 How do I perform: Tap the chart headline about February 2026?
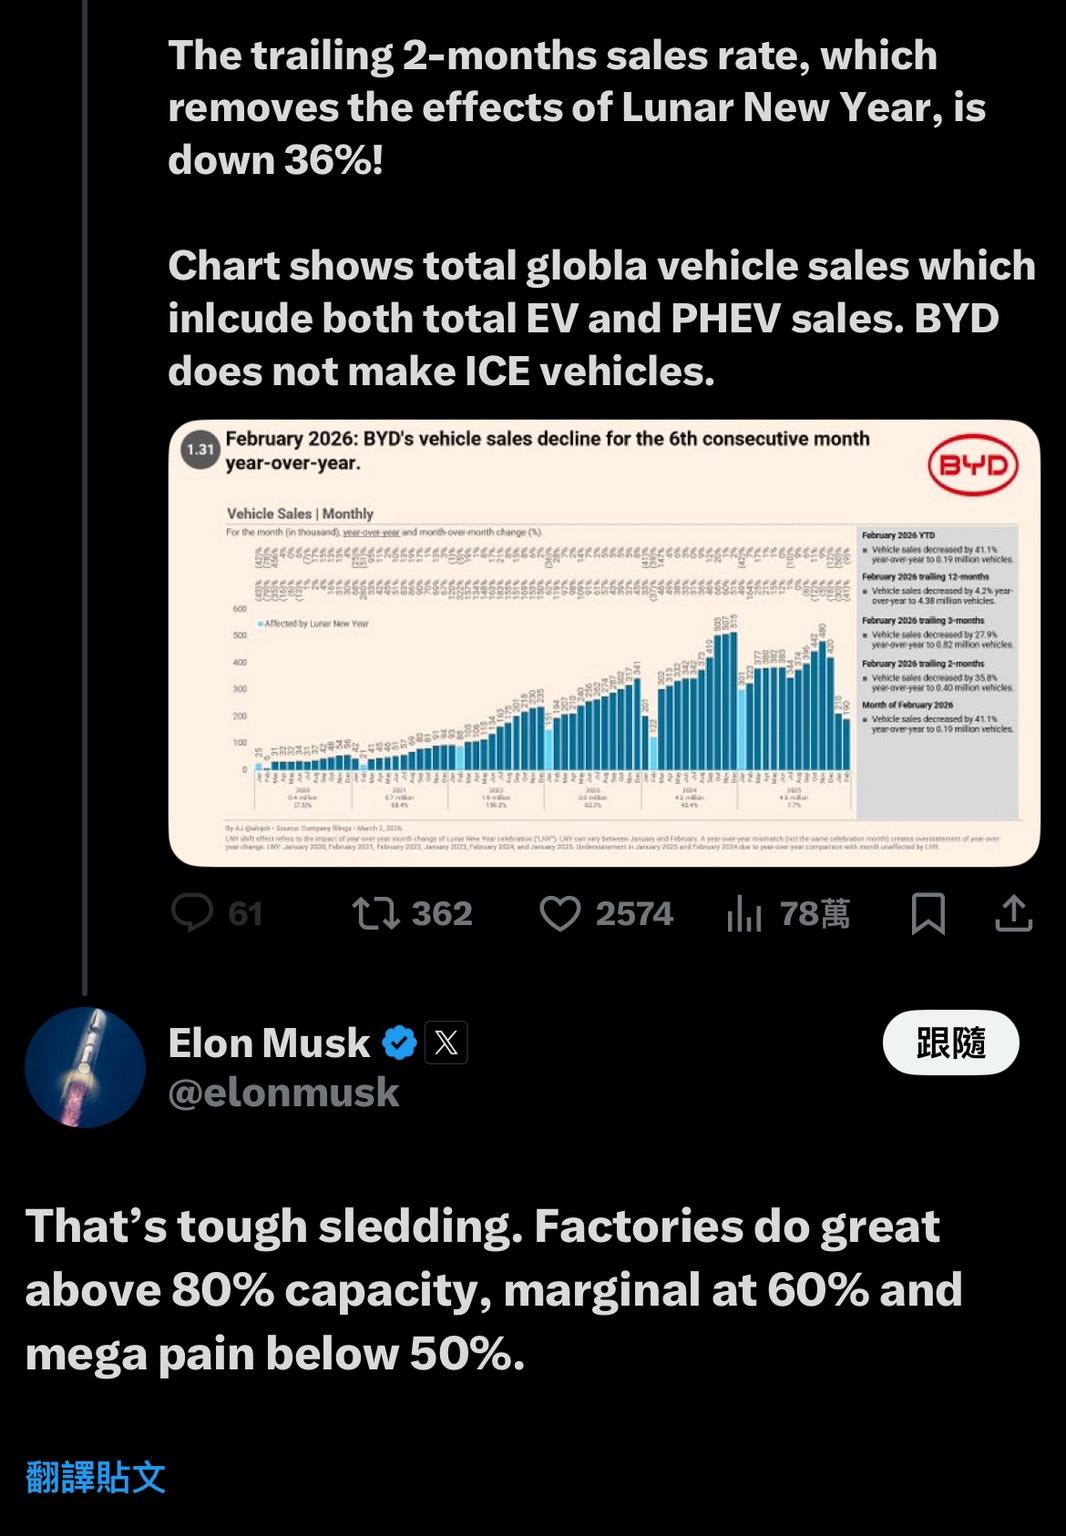pyautogui.click(x=547, y=450)
